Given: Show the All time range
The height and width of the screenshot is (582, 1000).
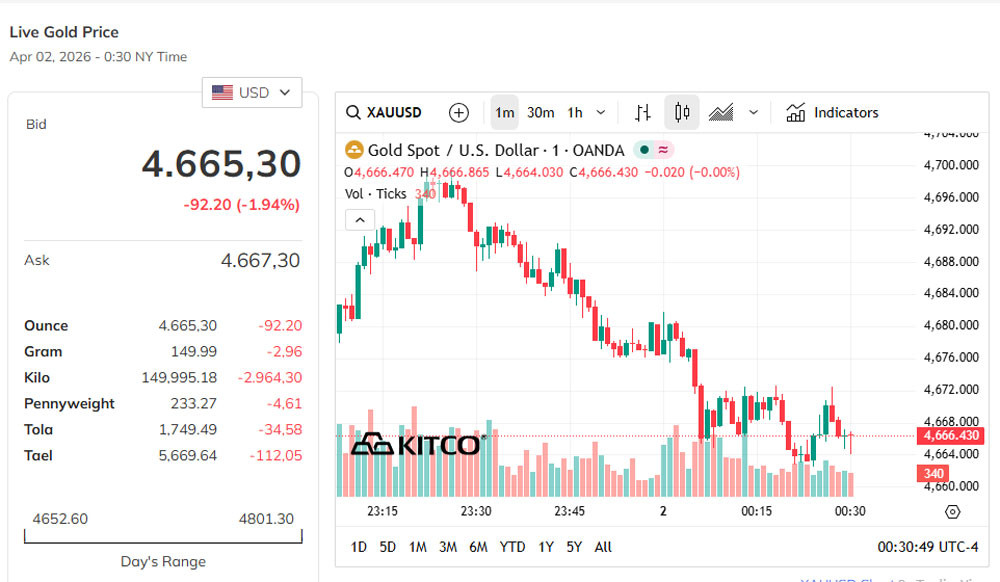Looking at the screenshot, I should (603, 547).
